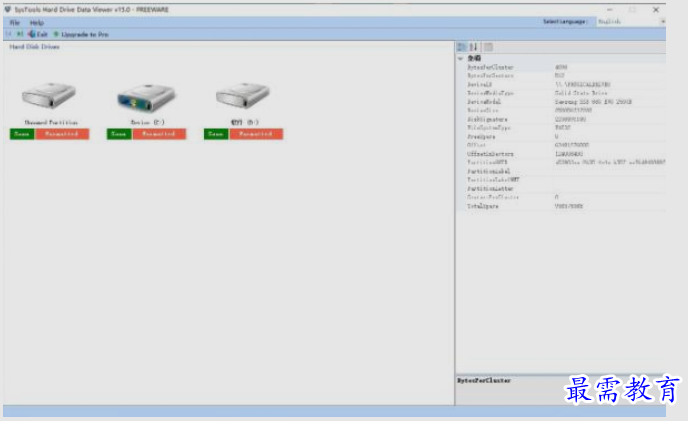
Task: Click Formatted under Unnamed Partition
Action: pyautogui.click(x=62, y=134)
